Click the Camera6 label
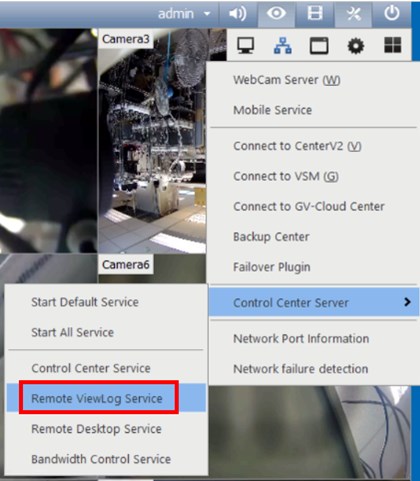The width and height of the screenshot is (420, 481). 126,265
